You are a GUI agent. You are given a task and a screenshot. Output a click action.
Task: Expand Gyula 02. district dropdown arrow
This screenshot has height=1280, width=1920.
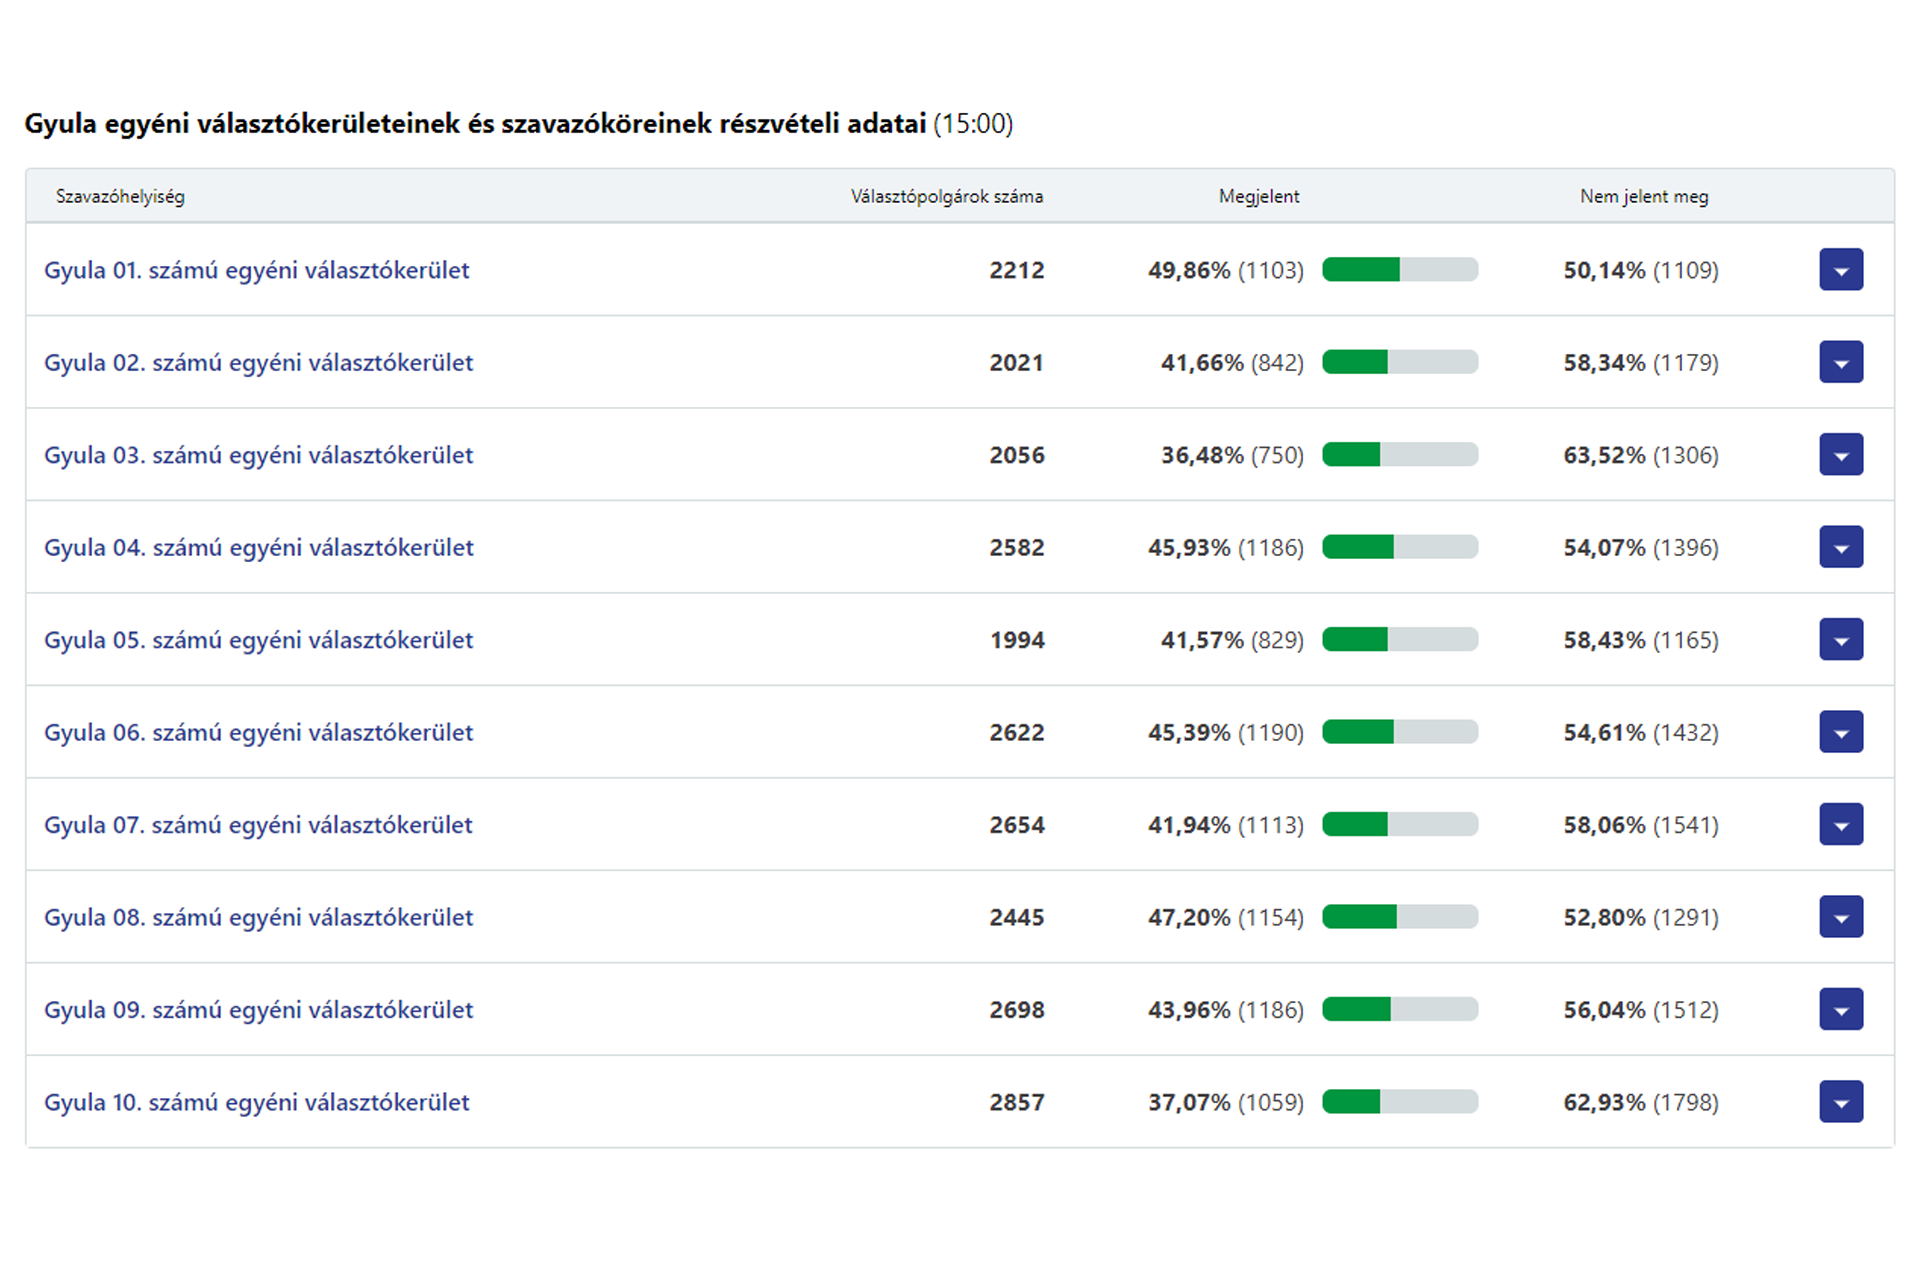tap(1840, 362)
